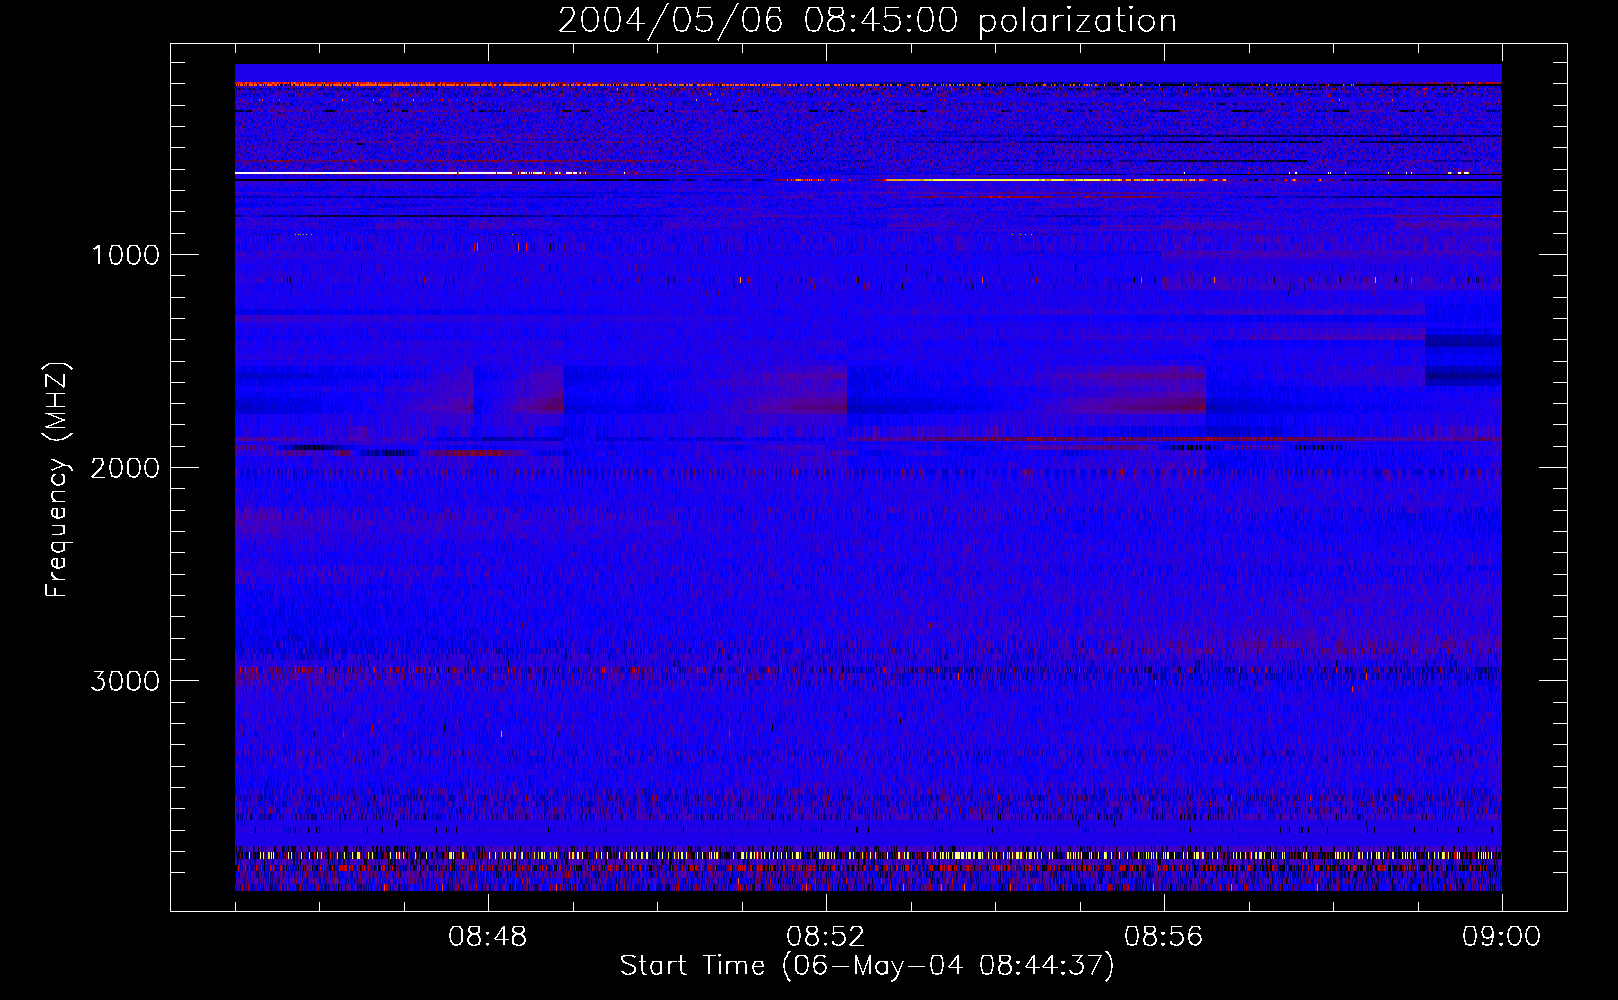The height and width of the screenshot is (1000, 1618).
Task: Click the 1000 frequency tick label
Action: pos(125,255)
